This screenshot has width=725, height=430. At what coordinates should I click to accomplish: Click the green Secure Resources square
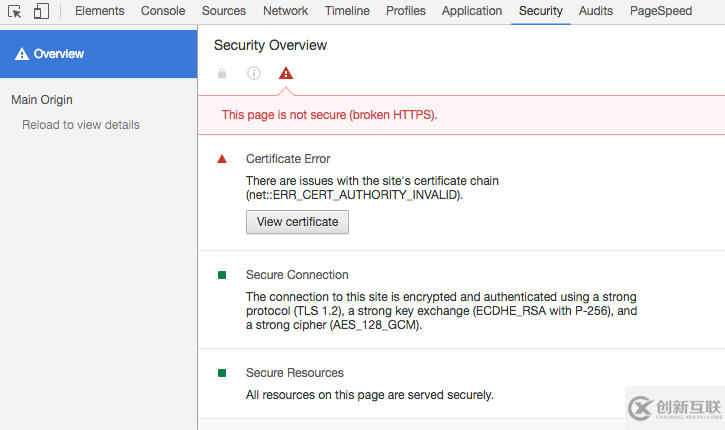[222, 373]
